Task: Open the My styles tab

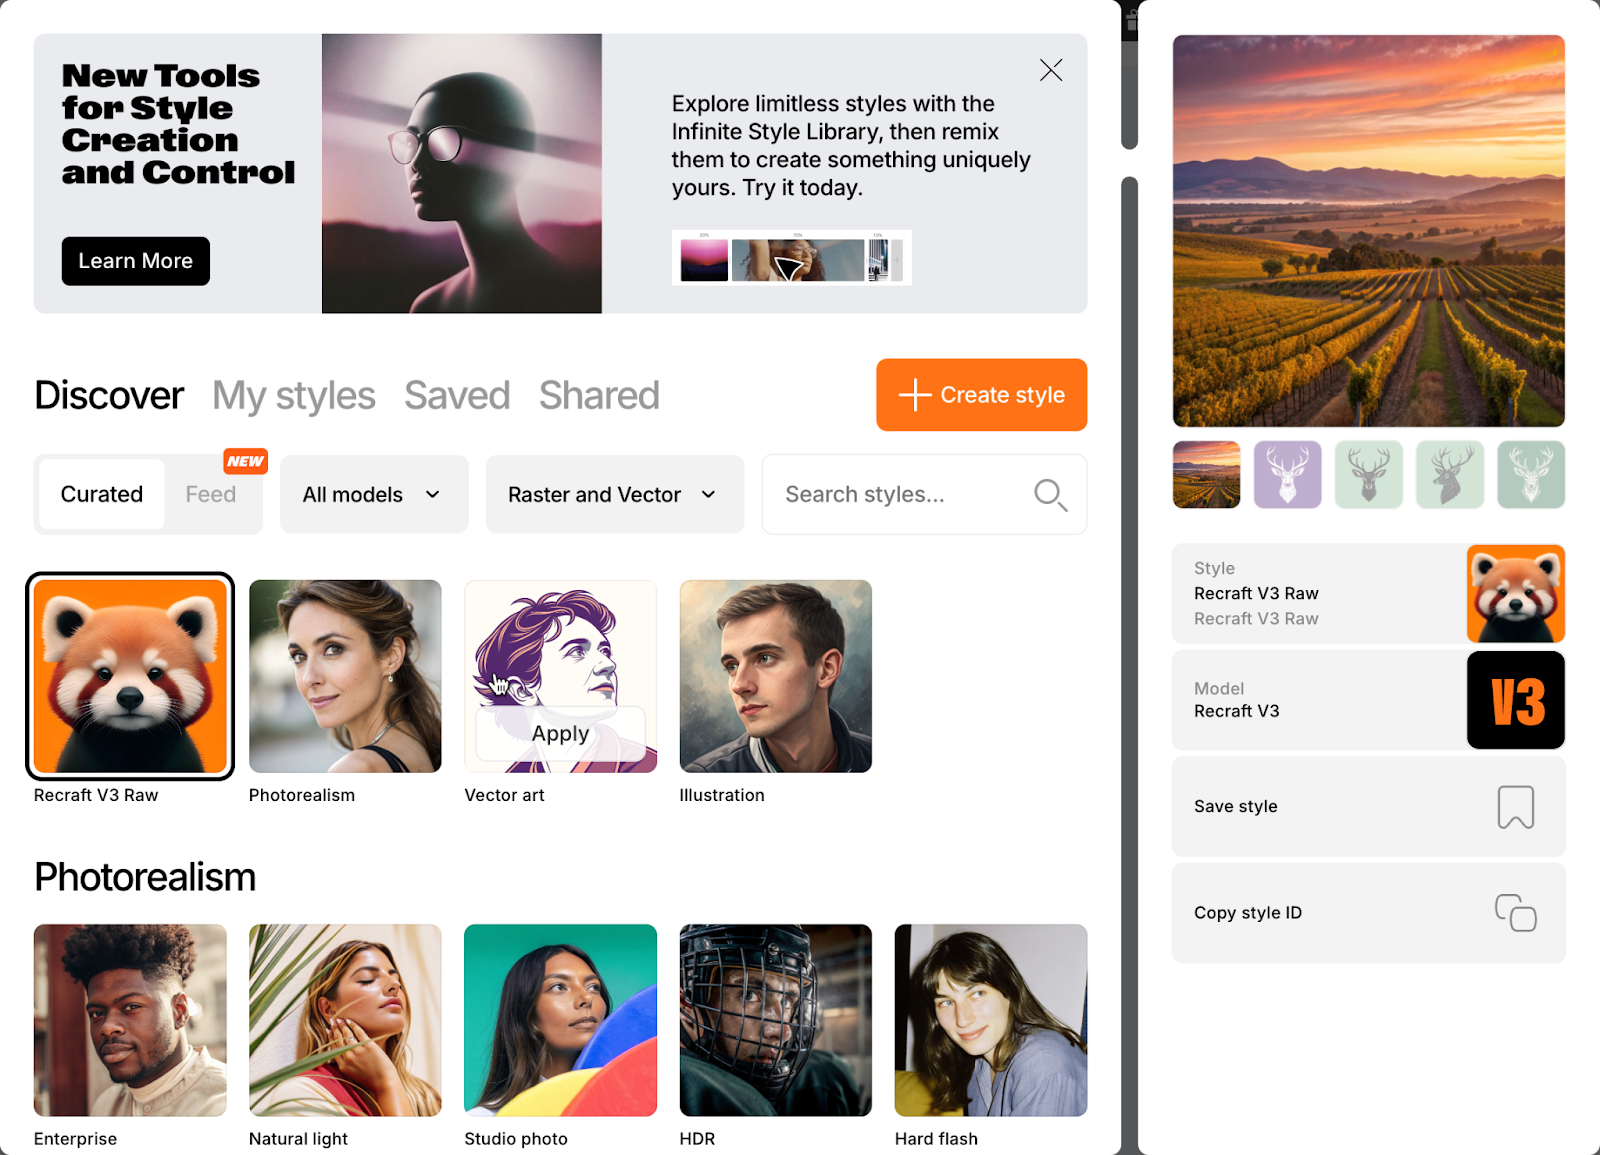Action: pos(294,395)
